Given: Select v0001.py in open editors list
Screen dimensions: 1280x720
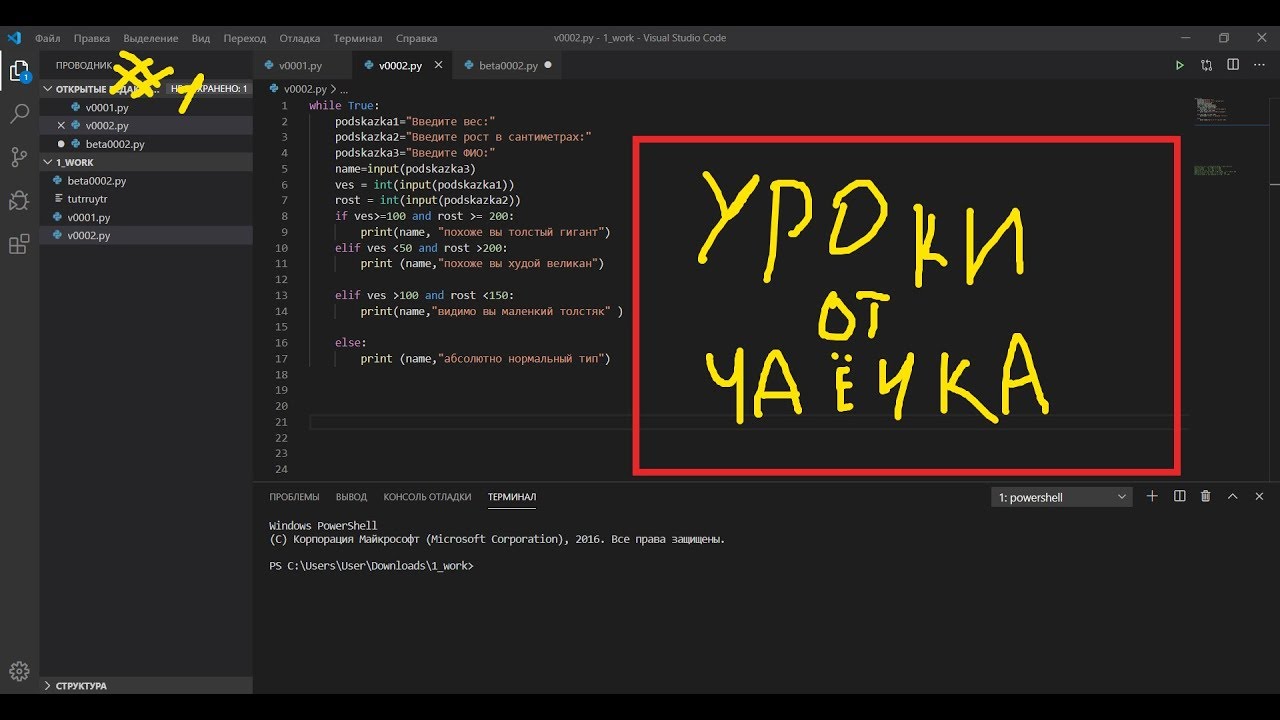Looking at the screenshot, I should coord(146,107).
